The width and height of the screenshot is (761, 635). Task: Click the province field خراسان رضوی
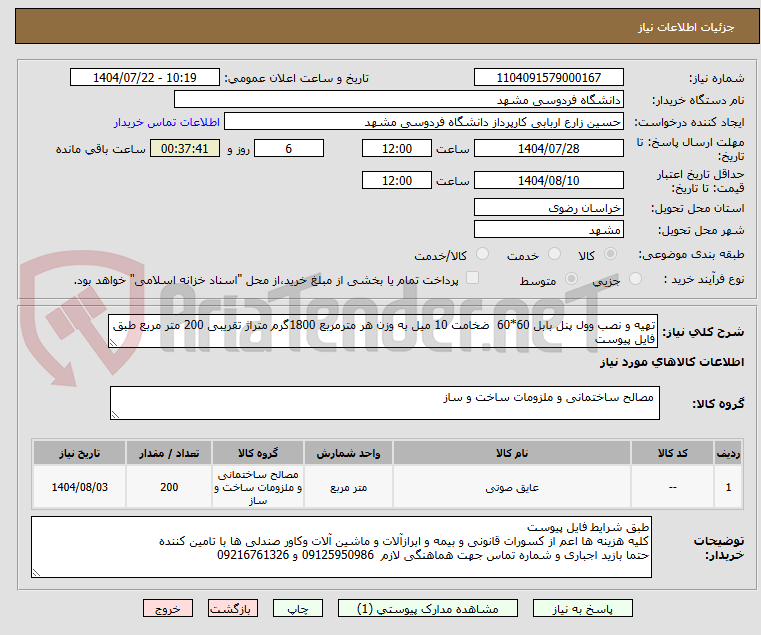point(548,208)
